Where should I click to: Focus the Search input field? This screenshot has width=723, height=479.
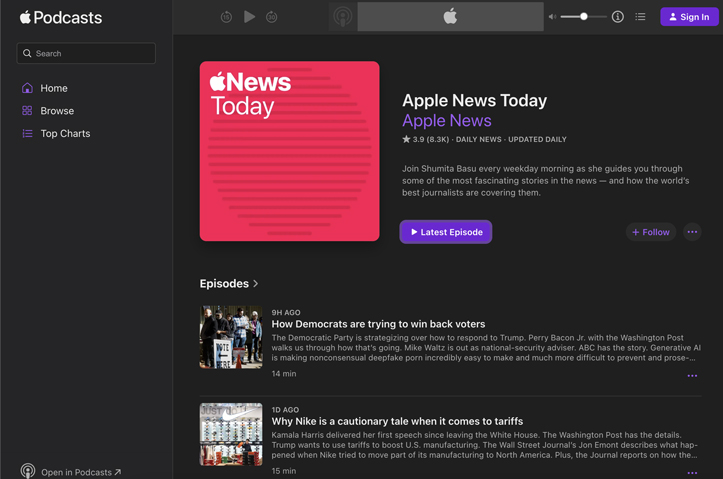[x=86, y=53]
